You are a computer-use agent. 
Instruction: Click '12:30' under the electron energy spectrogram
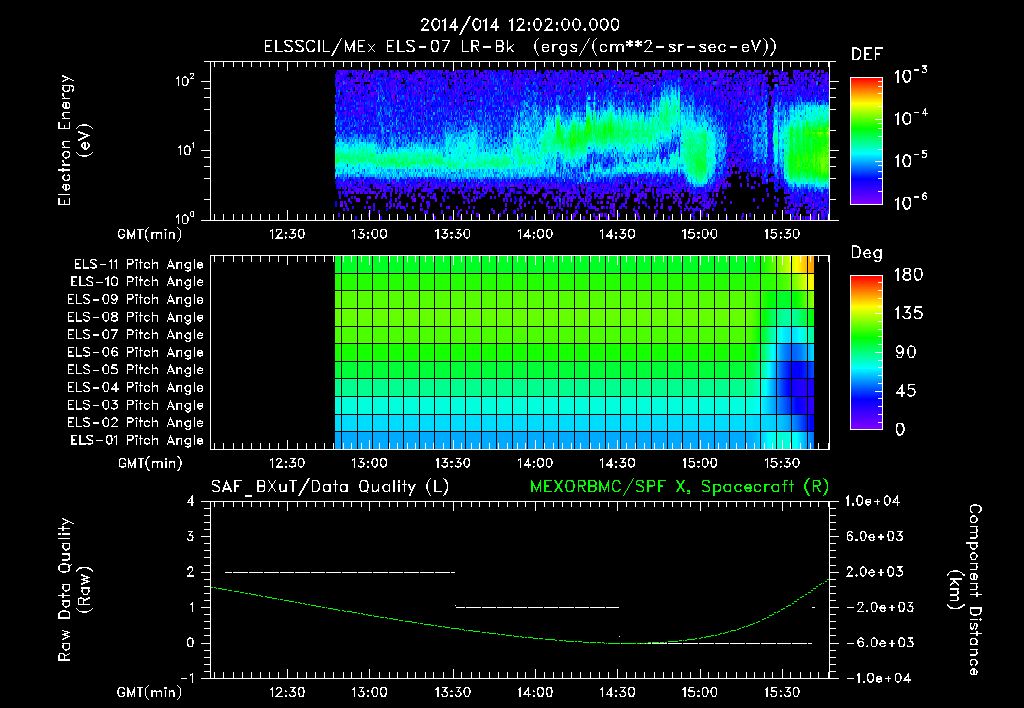coord(287,234)
